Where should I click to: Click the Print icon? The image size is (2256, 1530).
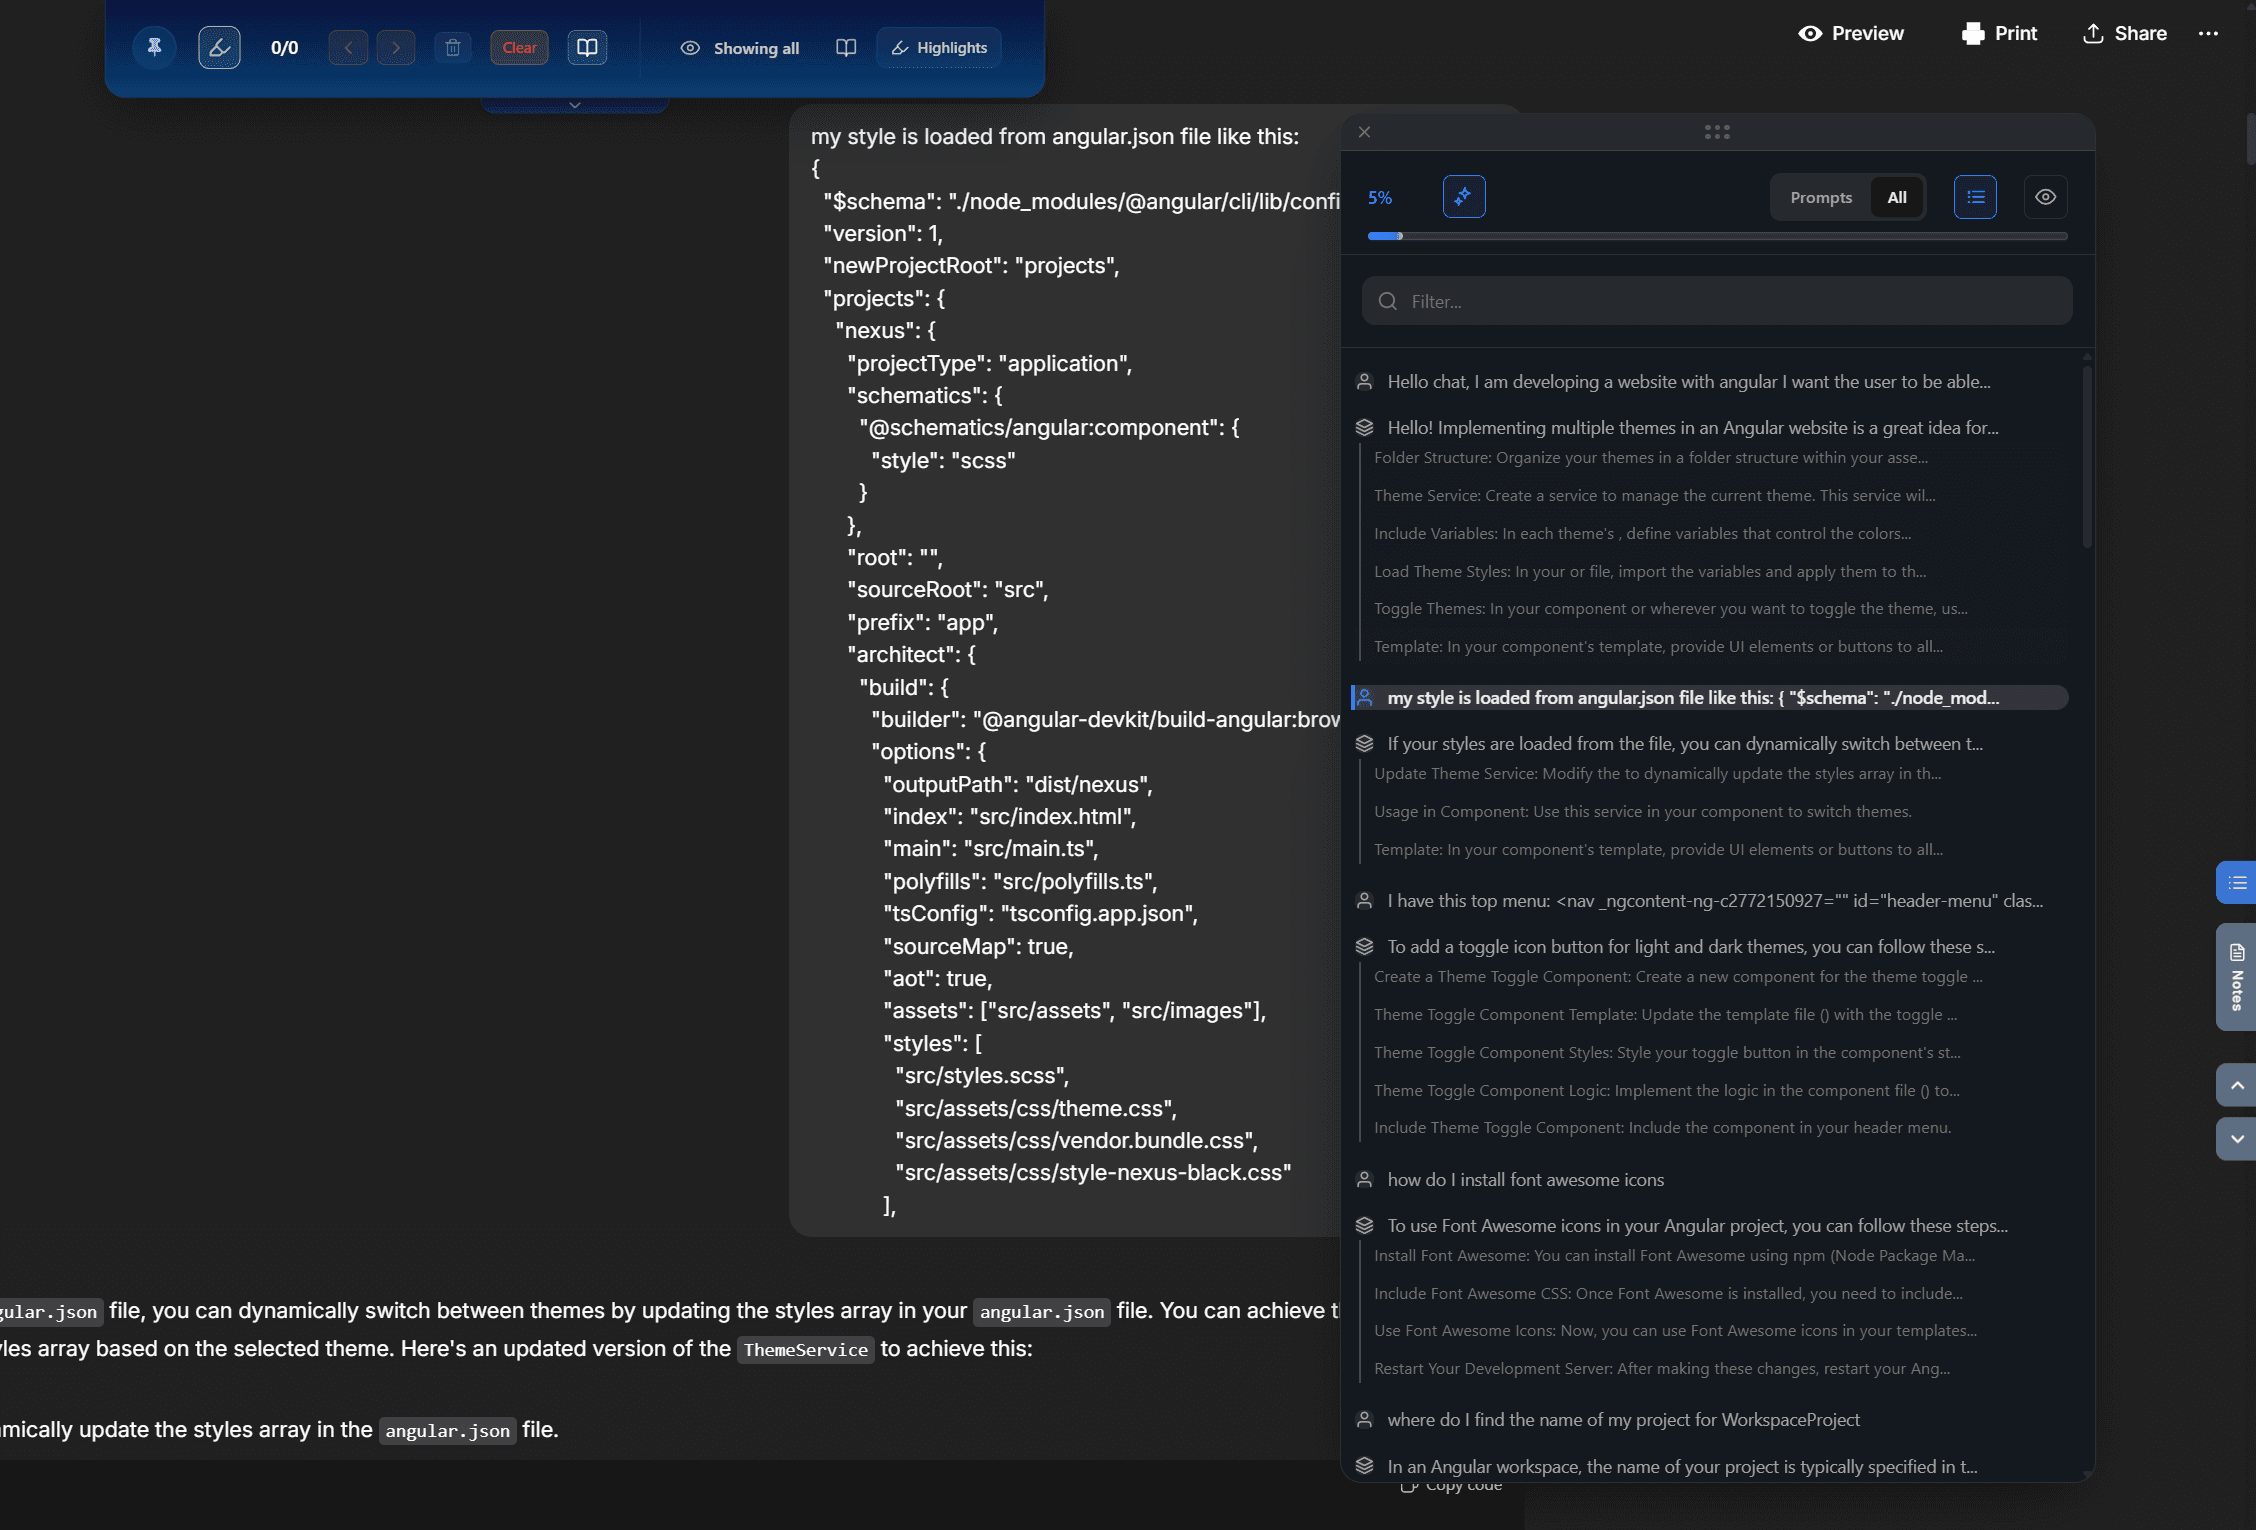(x=1971, y=33)
